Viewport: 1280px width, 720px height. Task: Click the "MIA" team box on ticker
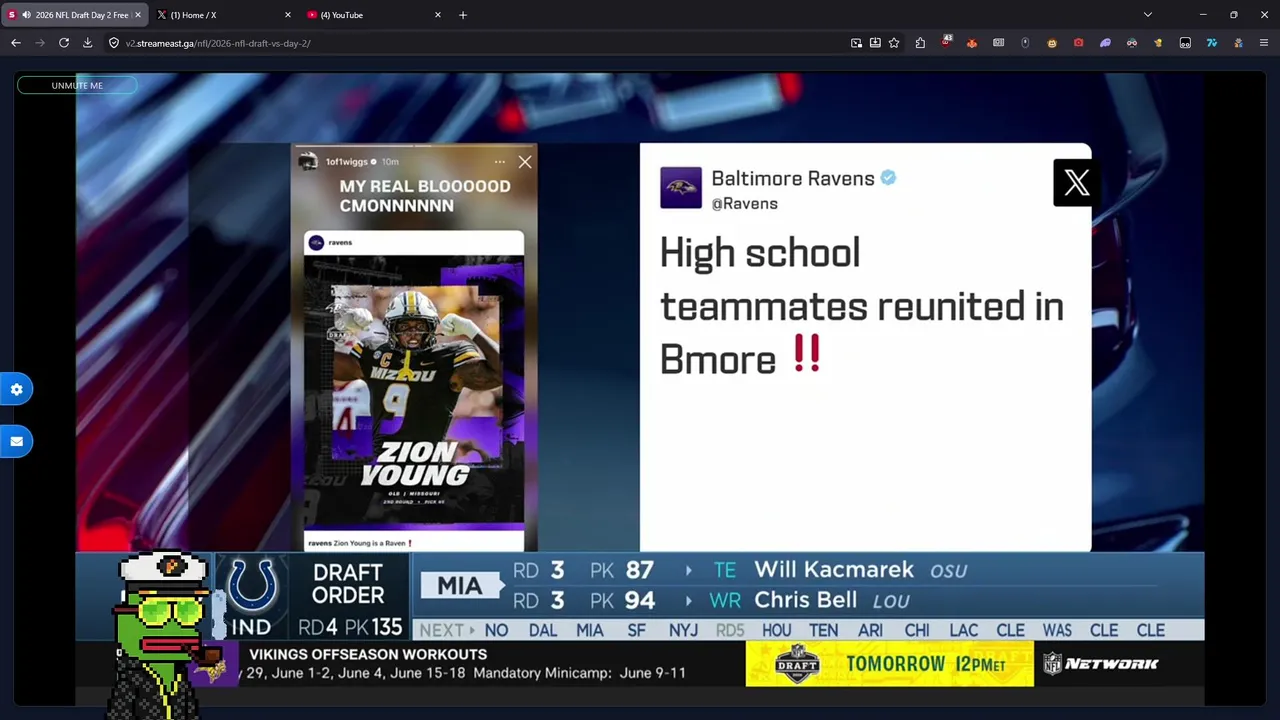[459, 586]
